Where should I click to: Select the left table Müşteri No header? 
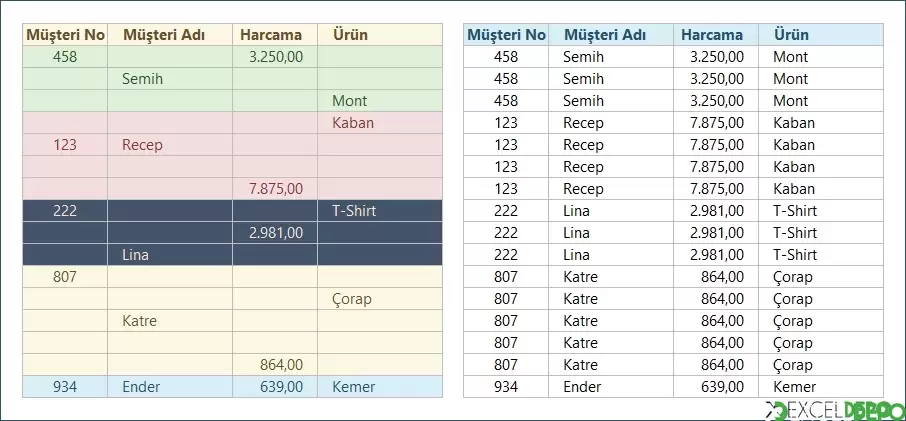click(x=65, y=35)
